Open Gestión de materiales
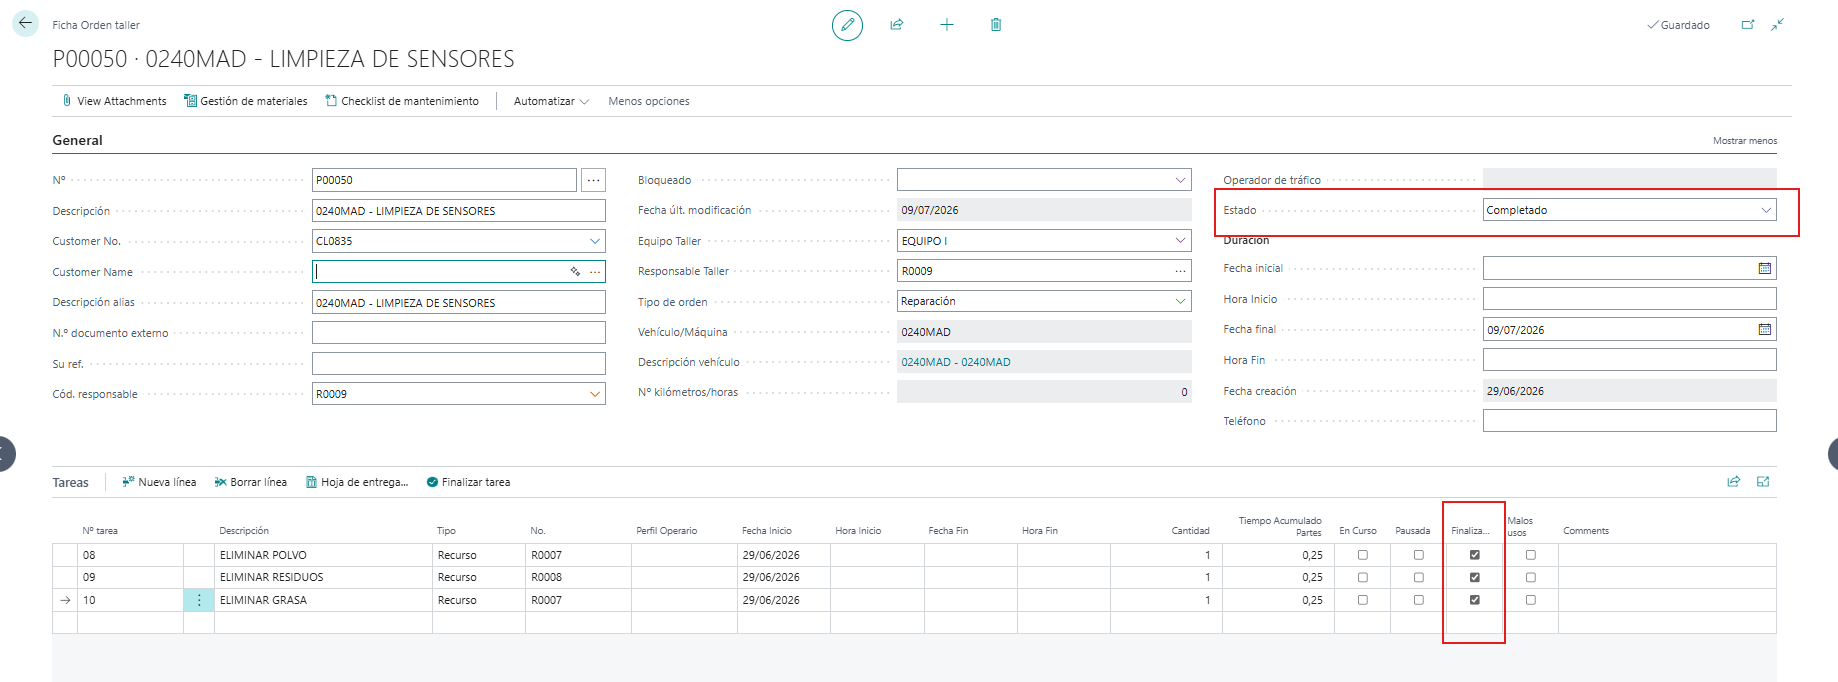Screen dimensions: 1838x682 [x=246, y=101]
